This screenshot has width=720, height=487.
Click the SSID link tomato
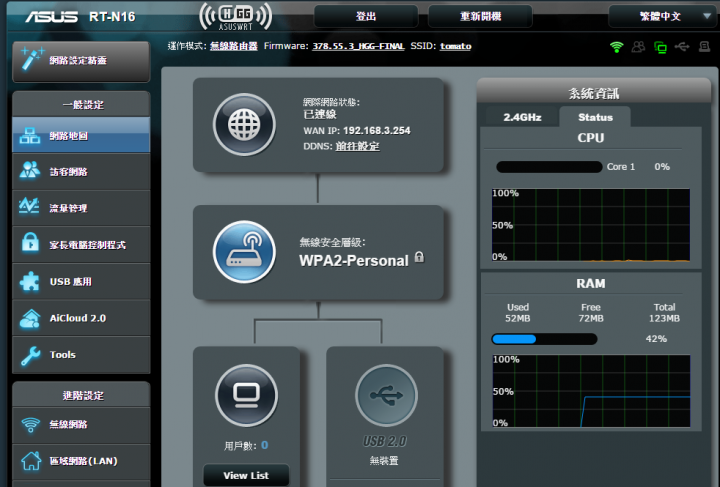[x=456, y=46]
